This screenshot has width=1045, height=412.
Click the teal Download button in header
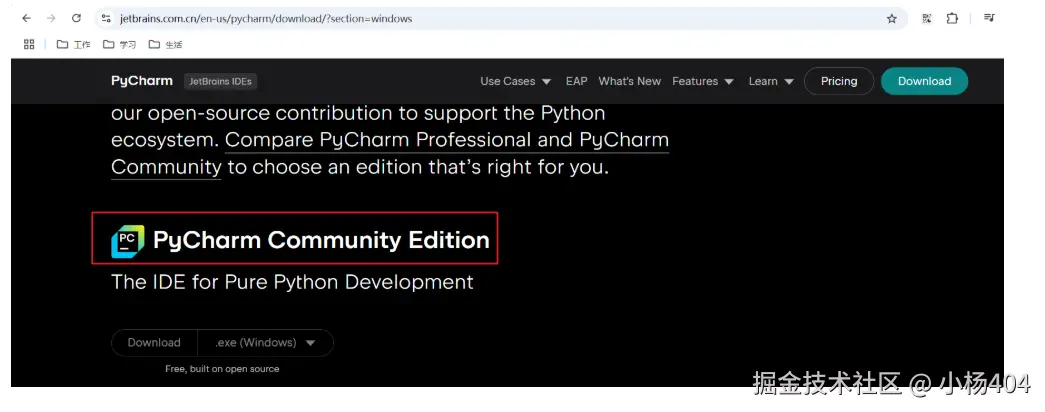tap(924, 81)
